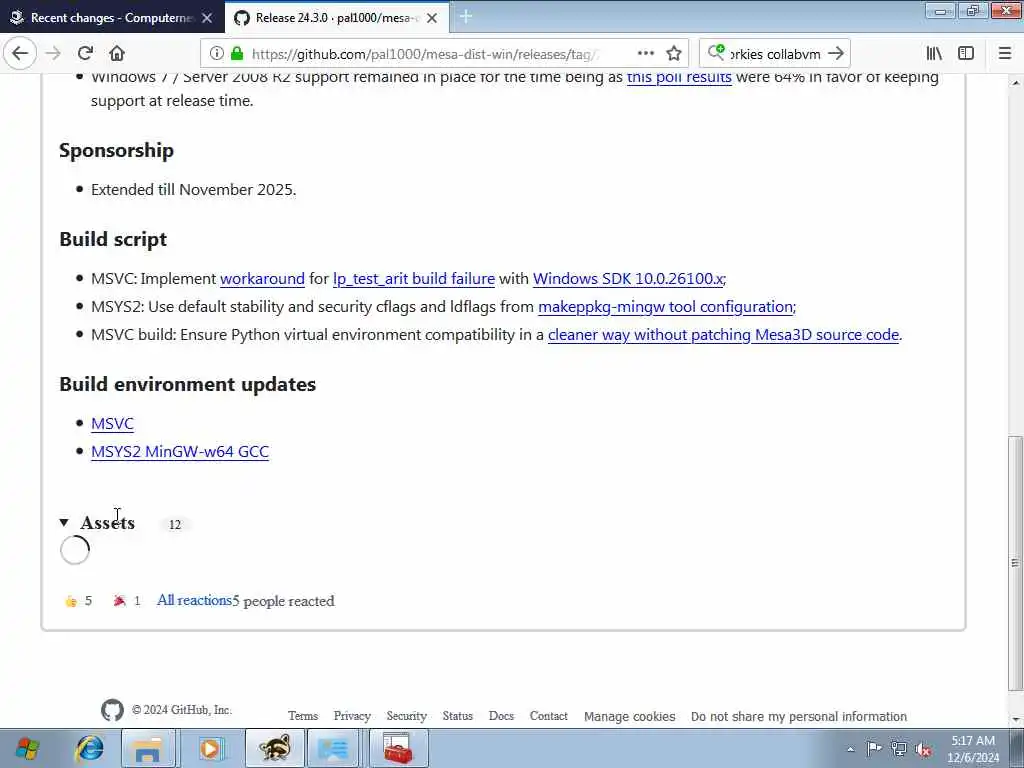
Task: Open Status footer link
Action: click(x=457, y=716)
